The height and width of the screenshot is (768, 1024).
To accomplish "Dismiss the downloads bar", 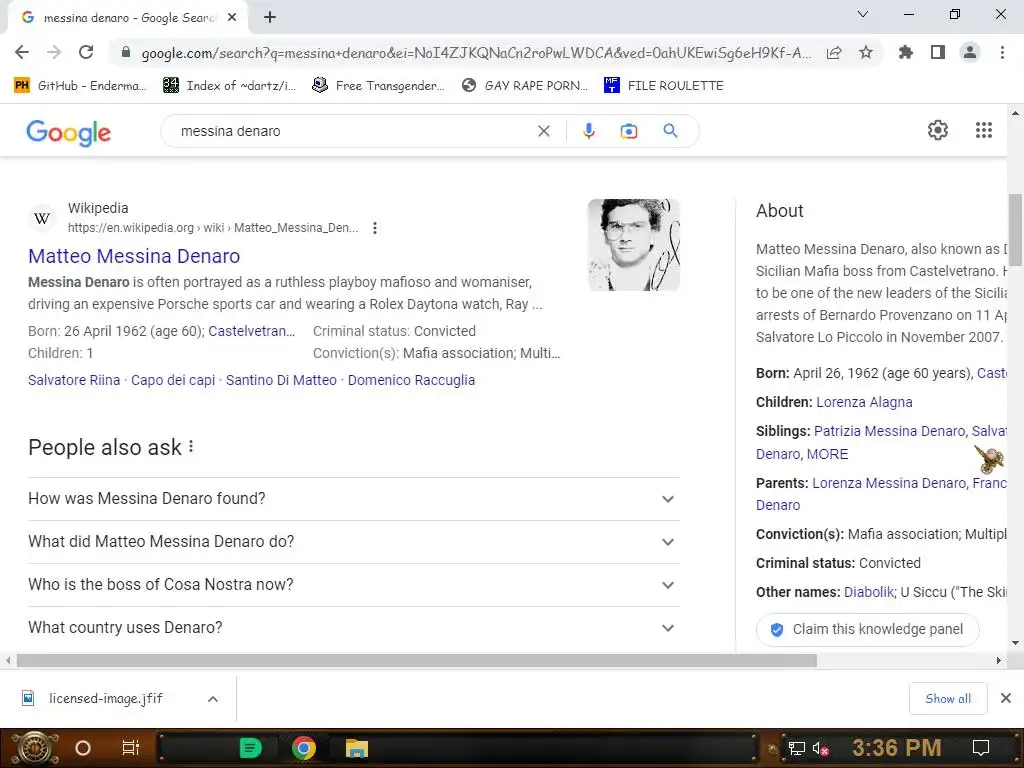I will [1006, 698].
